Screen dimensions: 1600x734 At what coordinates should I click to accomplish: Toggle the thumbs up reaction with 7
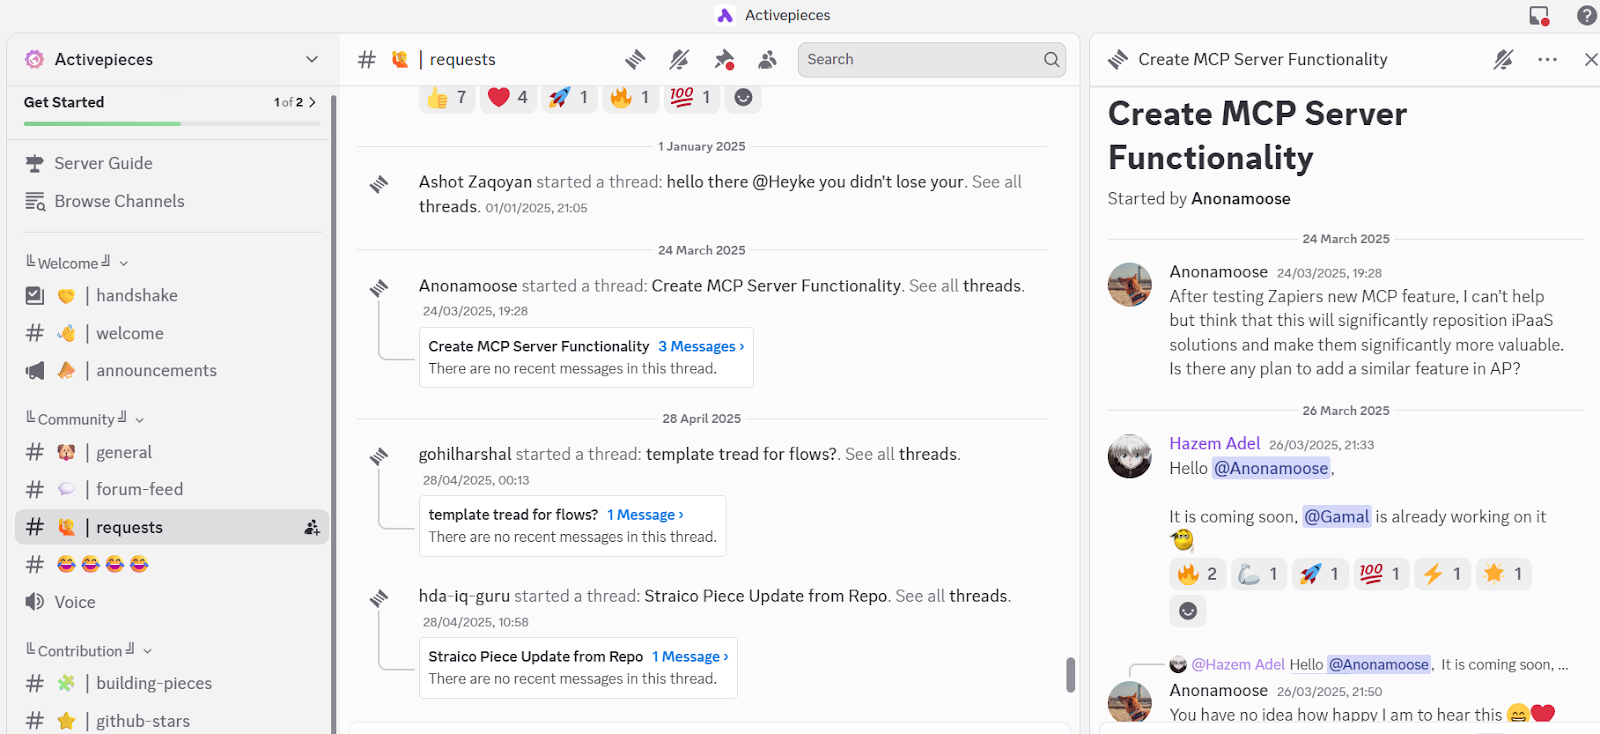[x=447, y=97]
